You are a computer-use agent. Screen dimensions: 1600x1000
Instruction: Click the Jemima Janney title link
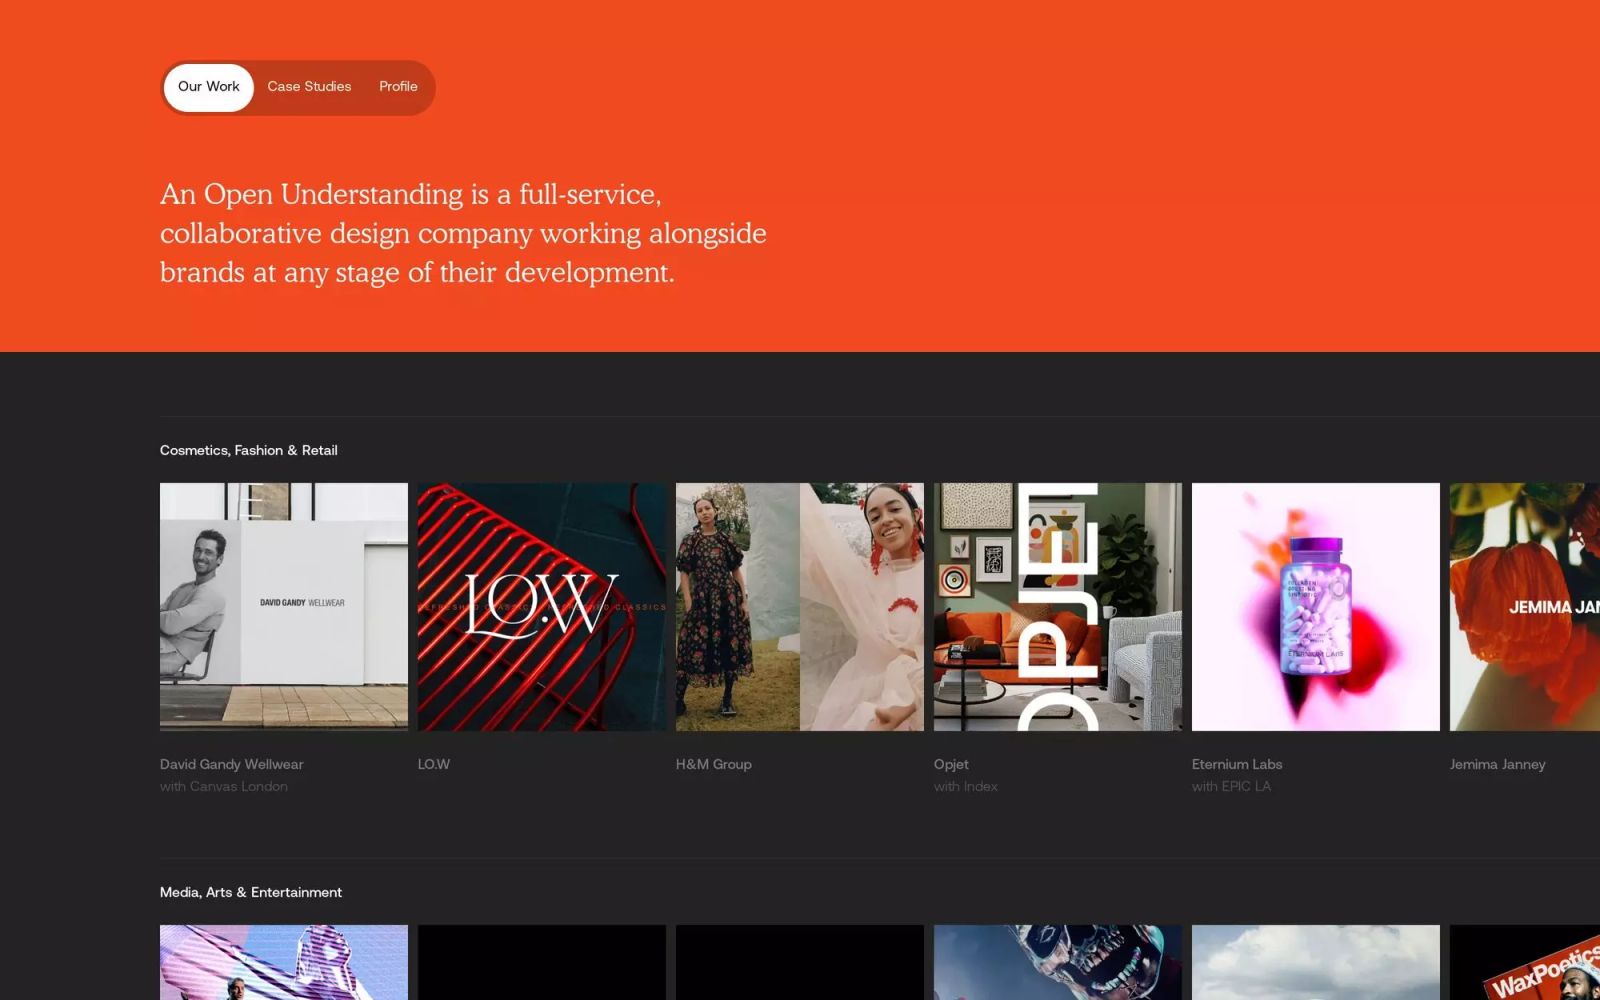1497,764
